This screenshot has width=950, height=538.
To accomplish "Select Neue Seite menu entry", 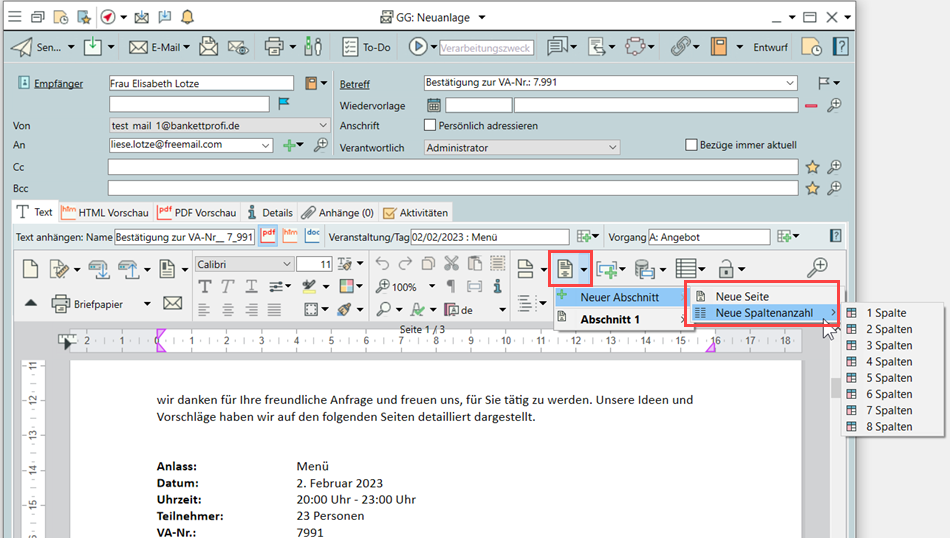I will [x=741, y=297].
